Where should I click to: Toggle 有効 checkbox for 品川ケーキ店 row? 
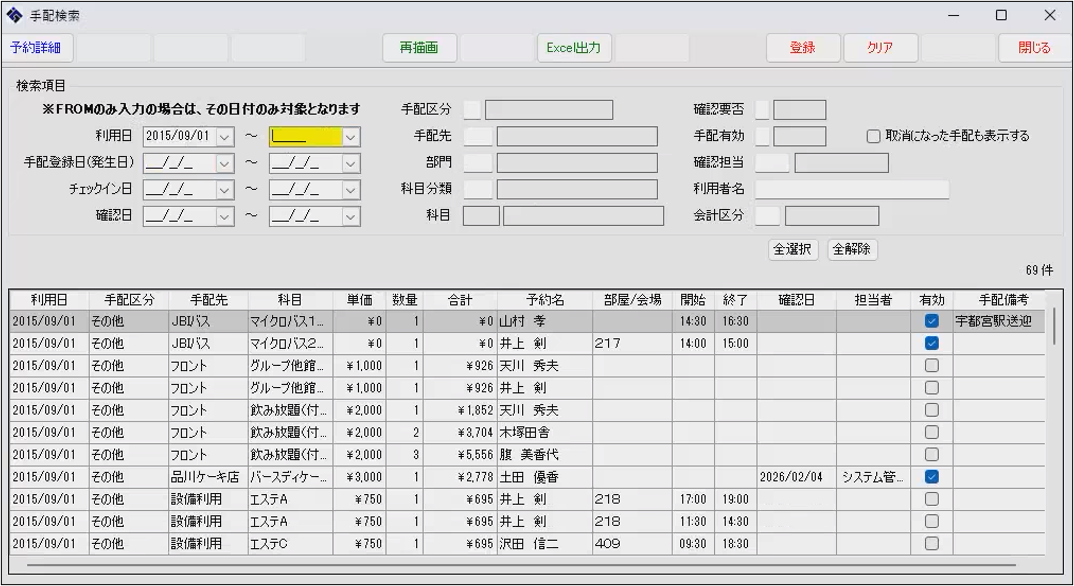(931, 477)
